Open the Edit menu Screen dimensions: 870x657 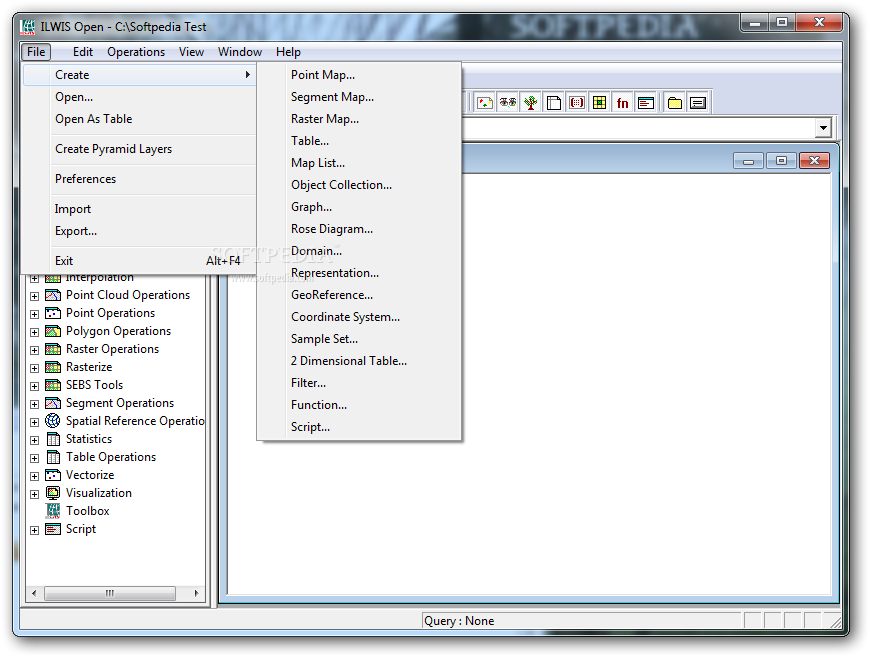tap(83, 52)
